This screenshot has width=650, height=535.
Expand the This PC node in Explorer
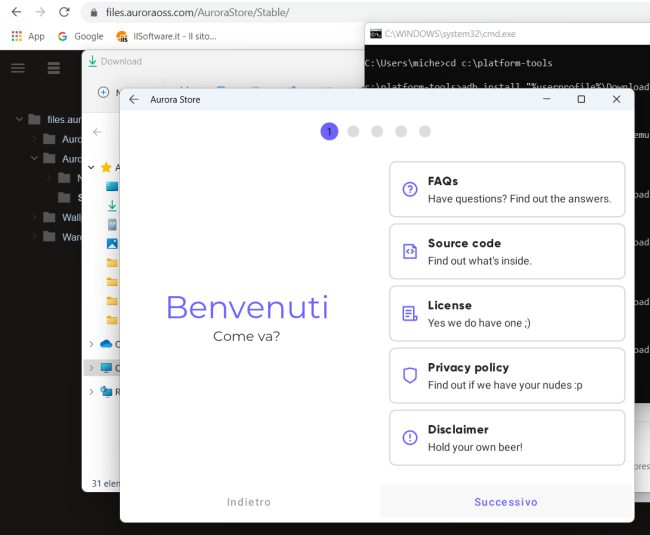tap(92, 368)
